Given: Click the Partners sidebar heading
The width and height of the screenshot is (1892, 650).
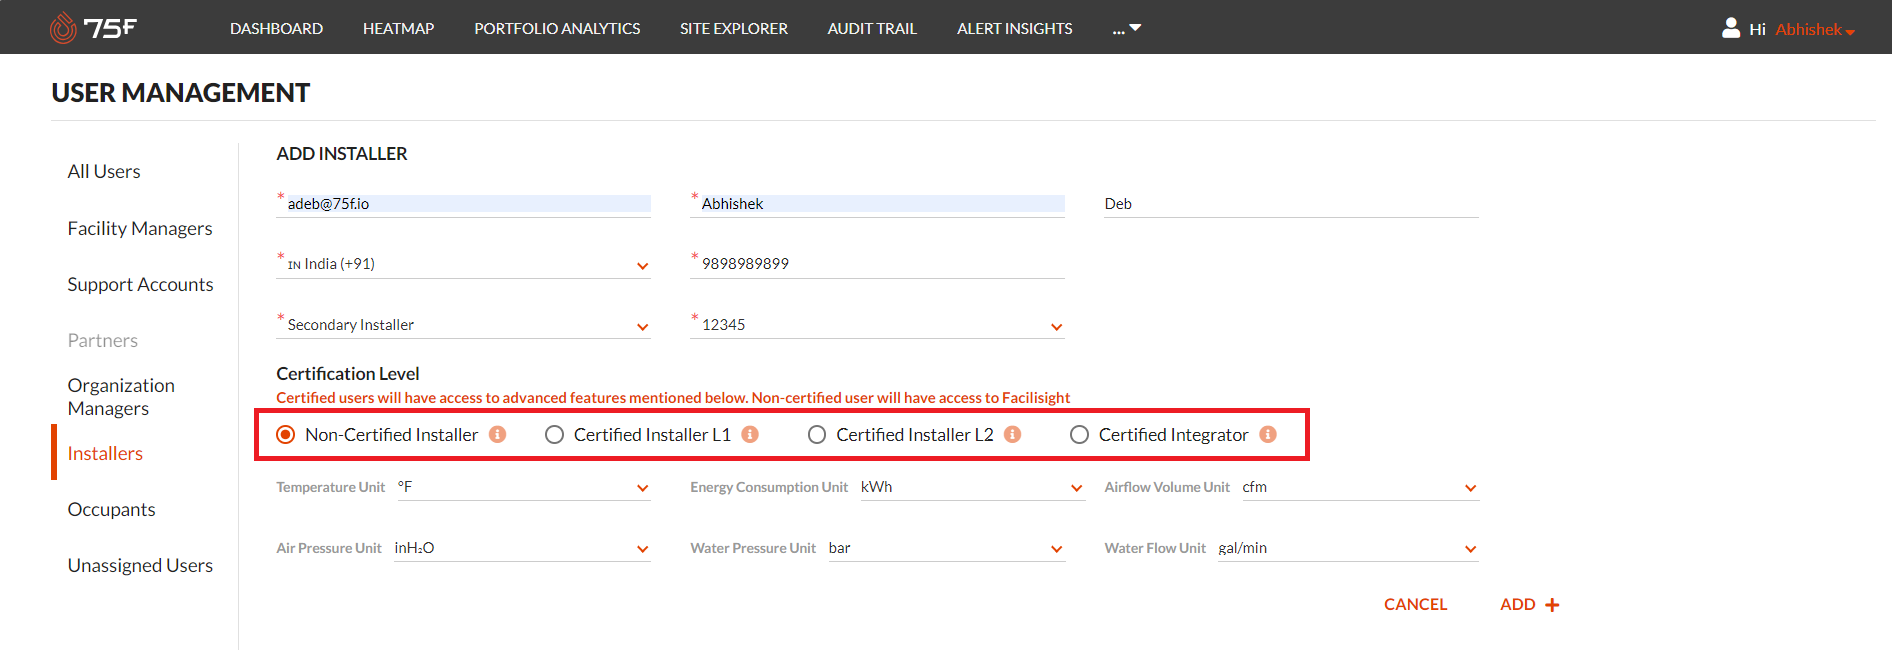Looking at the screenshot, I should coord(103,341).
